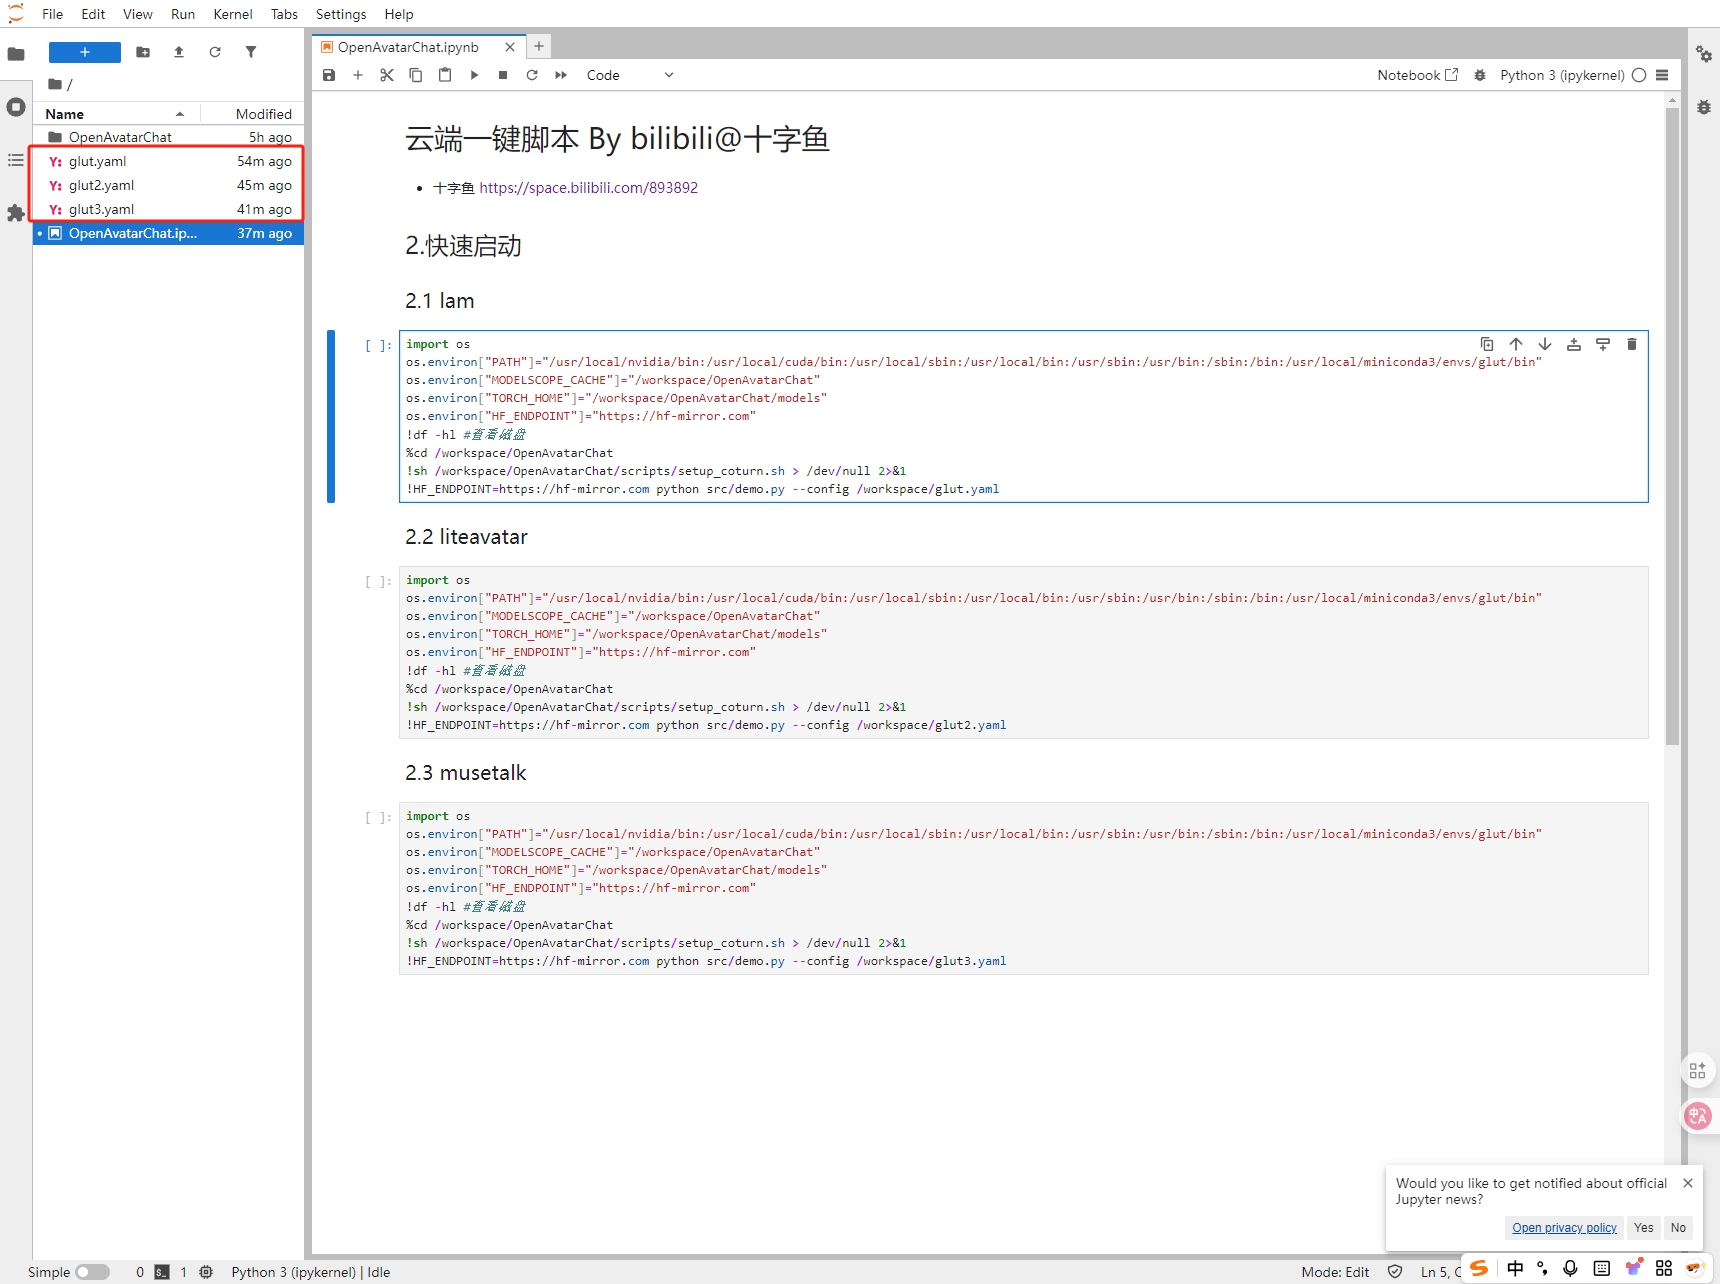Close the OpenAvatarChat.ipynb tab

(510, 47)
